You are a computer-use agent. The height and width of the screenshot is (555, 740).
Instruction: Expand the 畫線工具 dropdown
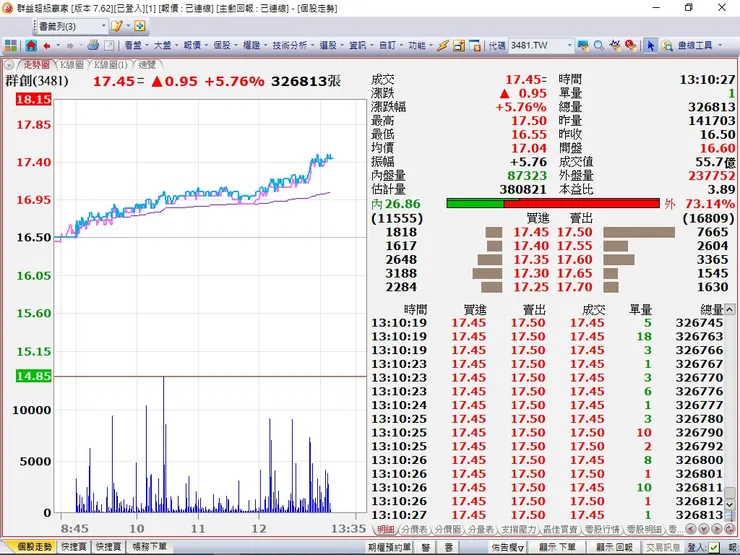pos(721,45)
